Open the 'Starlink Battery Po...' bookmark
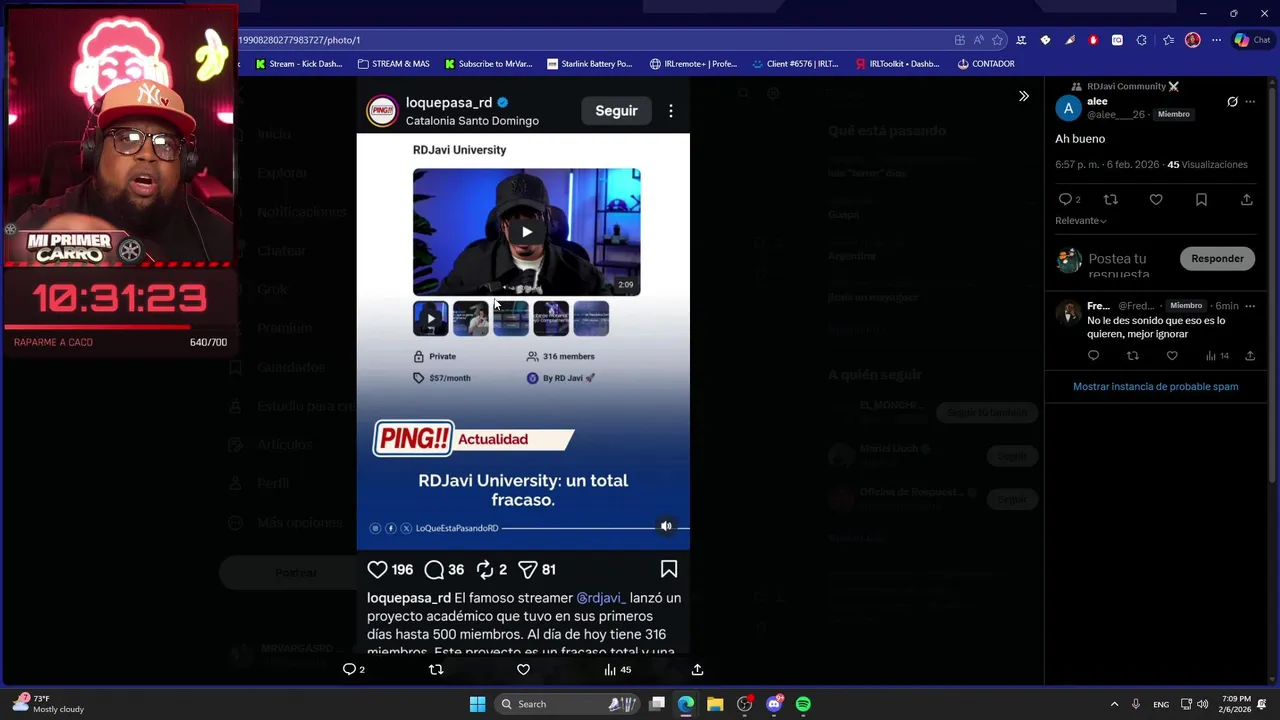 click(590, 63)
